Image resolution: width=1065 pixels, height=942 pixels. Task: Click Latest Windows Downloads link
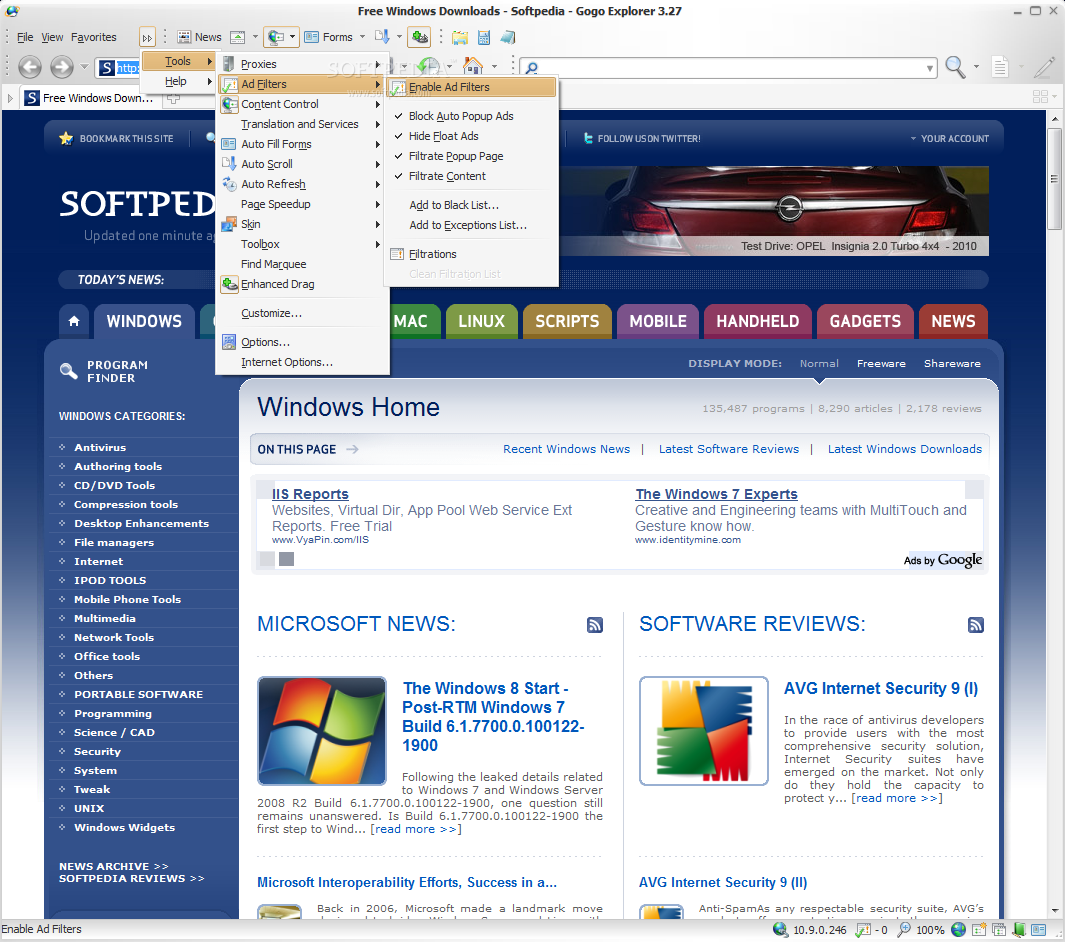[905, 449]
